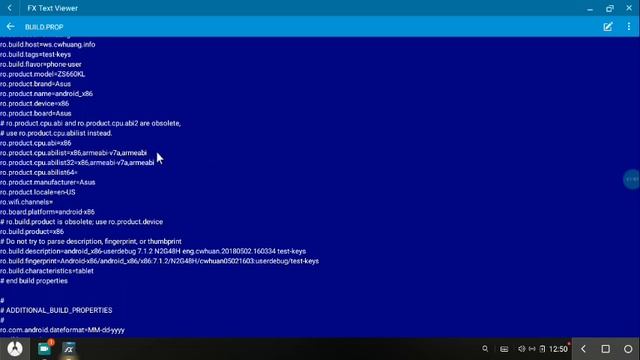Click the comment 'use ro.product.cpu.abilist instead'
This screenshot has width=640, height=360.
(56, 133)
